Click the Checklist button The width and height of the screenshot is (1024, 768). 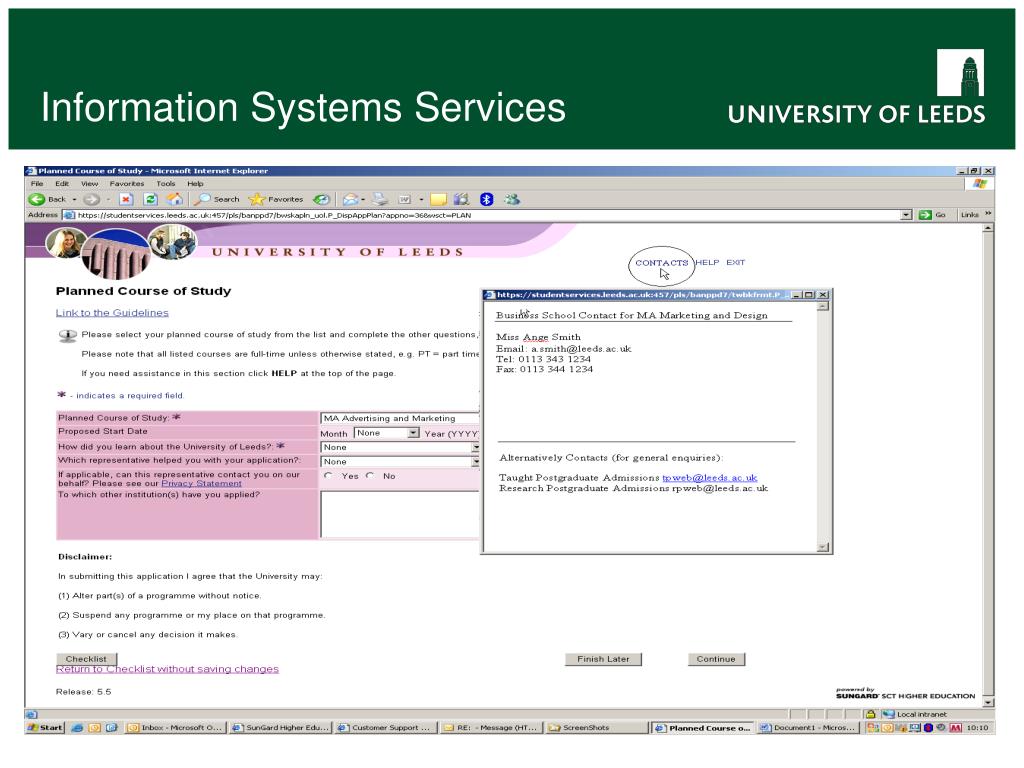[86, 659]
